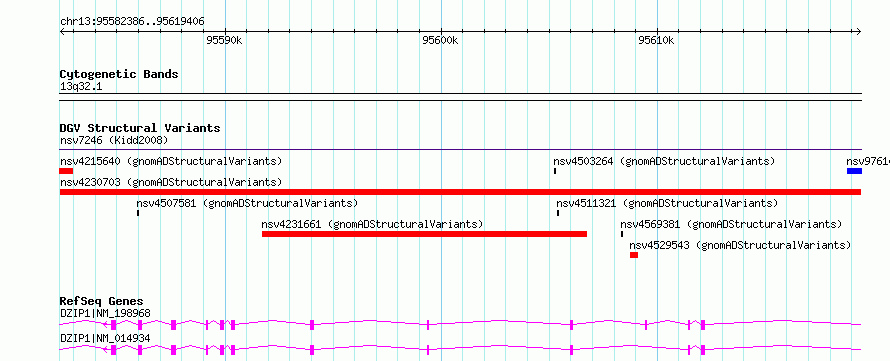Click the nsv4511321 small black marker
The image size is (890, 361).
click(x=558, y=213)
